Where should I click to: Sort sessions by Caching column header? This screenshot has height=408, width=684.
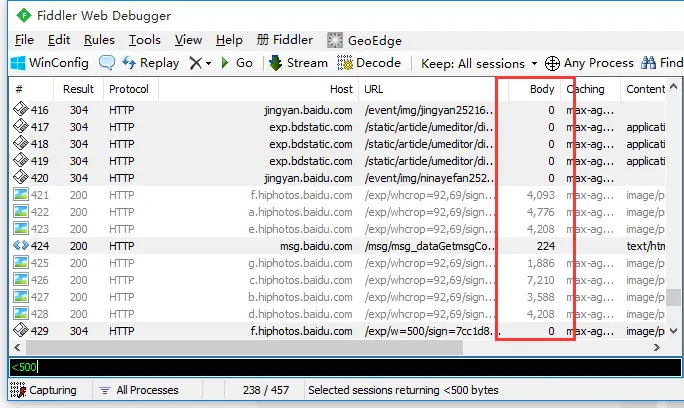(x=591, y=89)
